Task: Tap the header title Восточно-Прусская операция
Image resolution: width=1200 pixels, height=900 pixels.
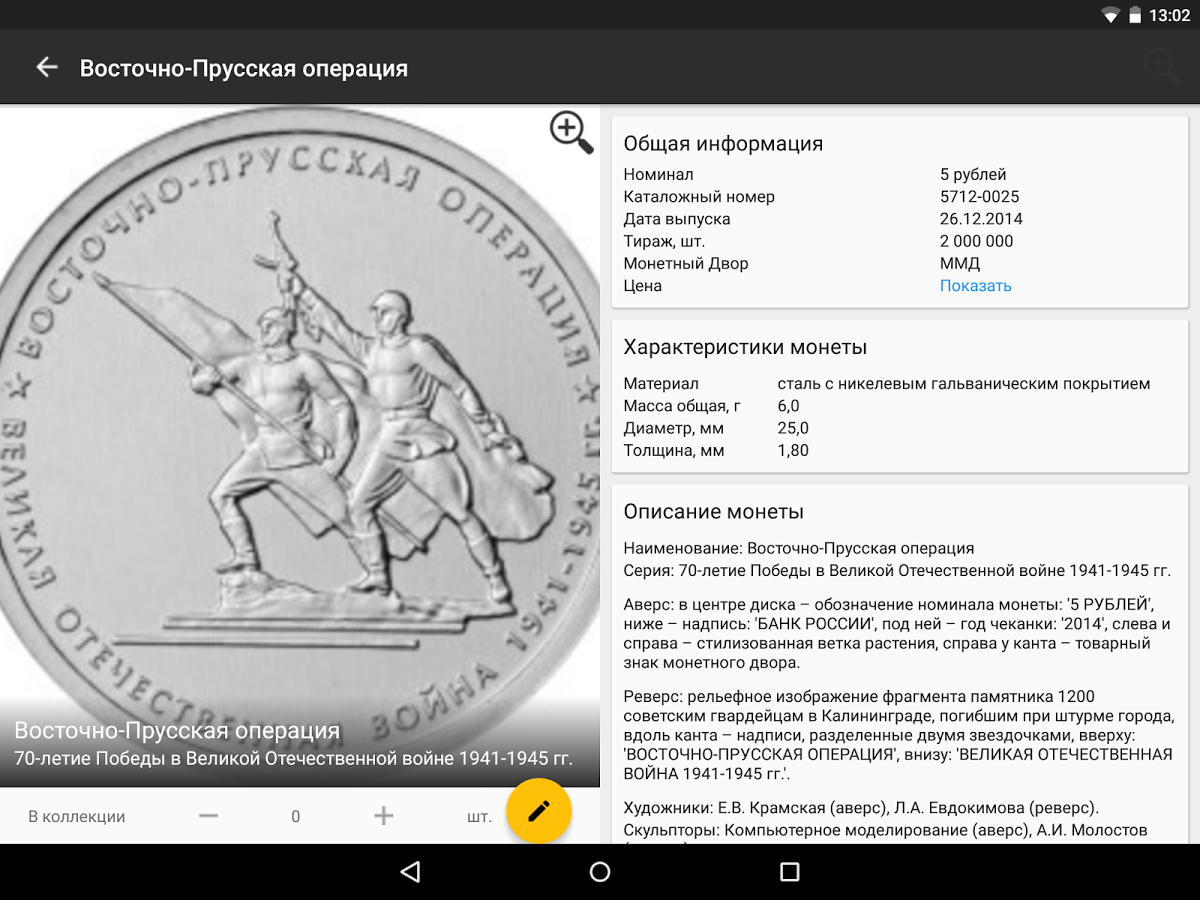Action: click(x=244, y=68)
